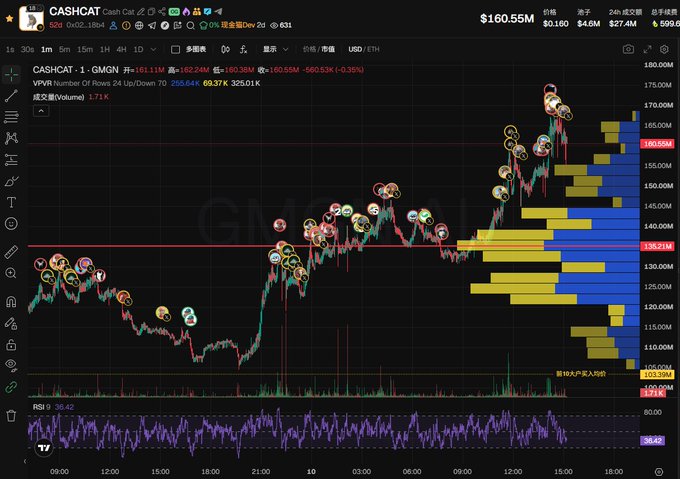The image size is (680, 479).
Task: Collapse the indicator legend chevron
Action: point(41,111)
